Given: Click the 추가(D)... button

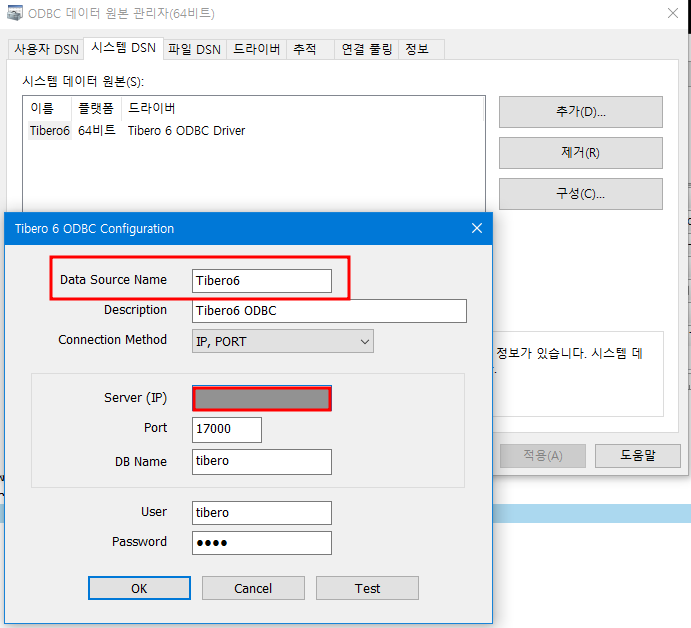Looking at the screenshot, I should (580, 112).
